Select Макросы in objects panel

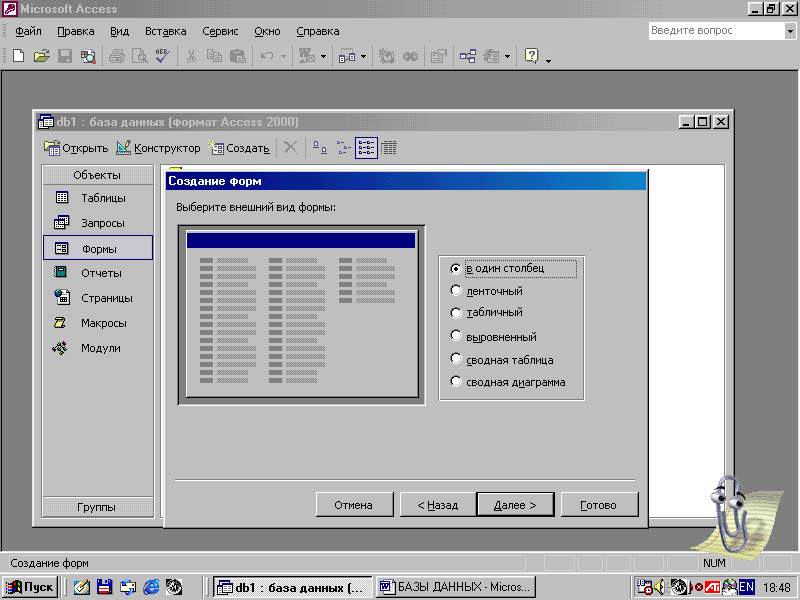[x=98, y=323]
